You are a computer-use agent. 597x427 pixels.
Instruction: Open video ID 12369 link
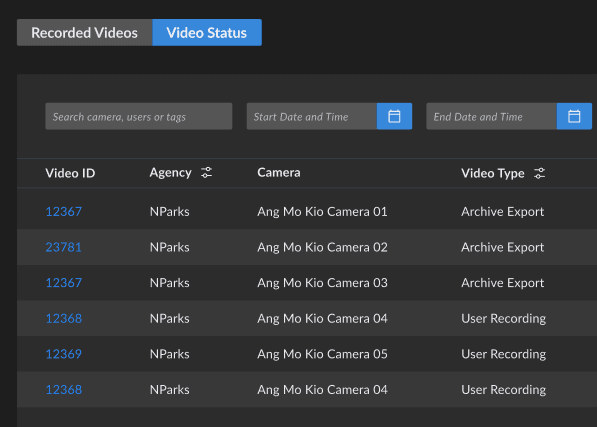point(64,354)
